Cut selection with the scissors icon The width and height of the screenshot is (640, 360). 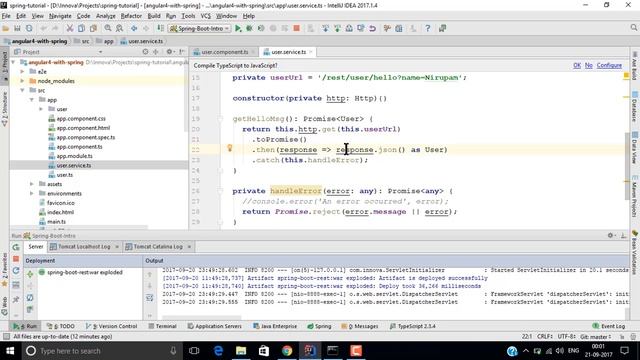point(70,28)
